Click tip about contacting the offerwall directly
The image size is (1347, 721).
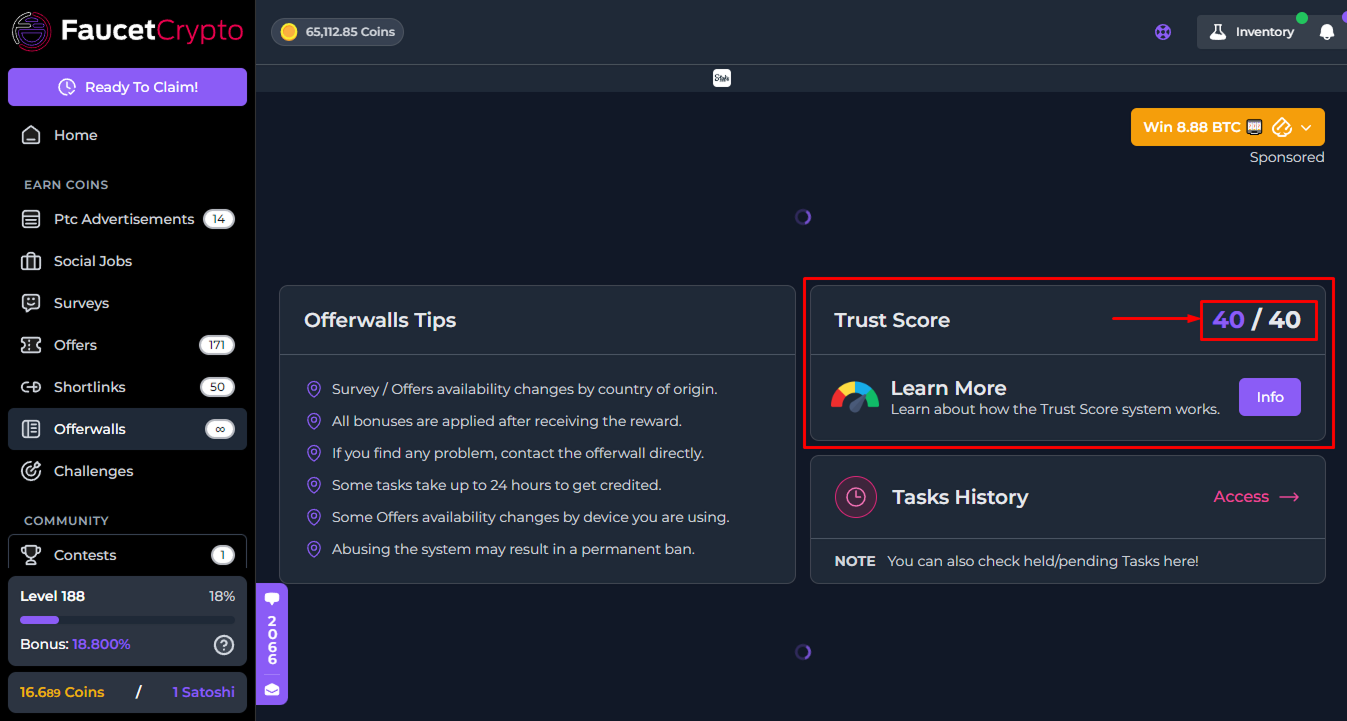518,453
